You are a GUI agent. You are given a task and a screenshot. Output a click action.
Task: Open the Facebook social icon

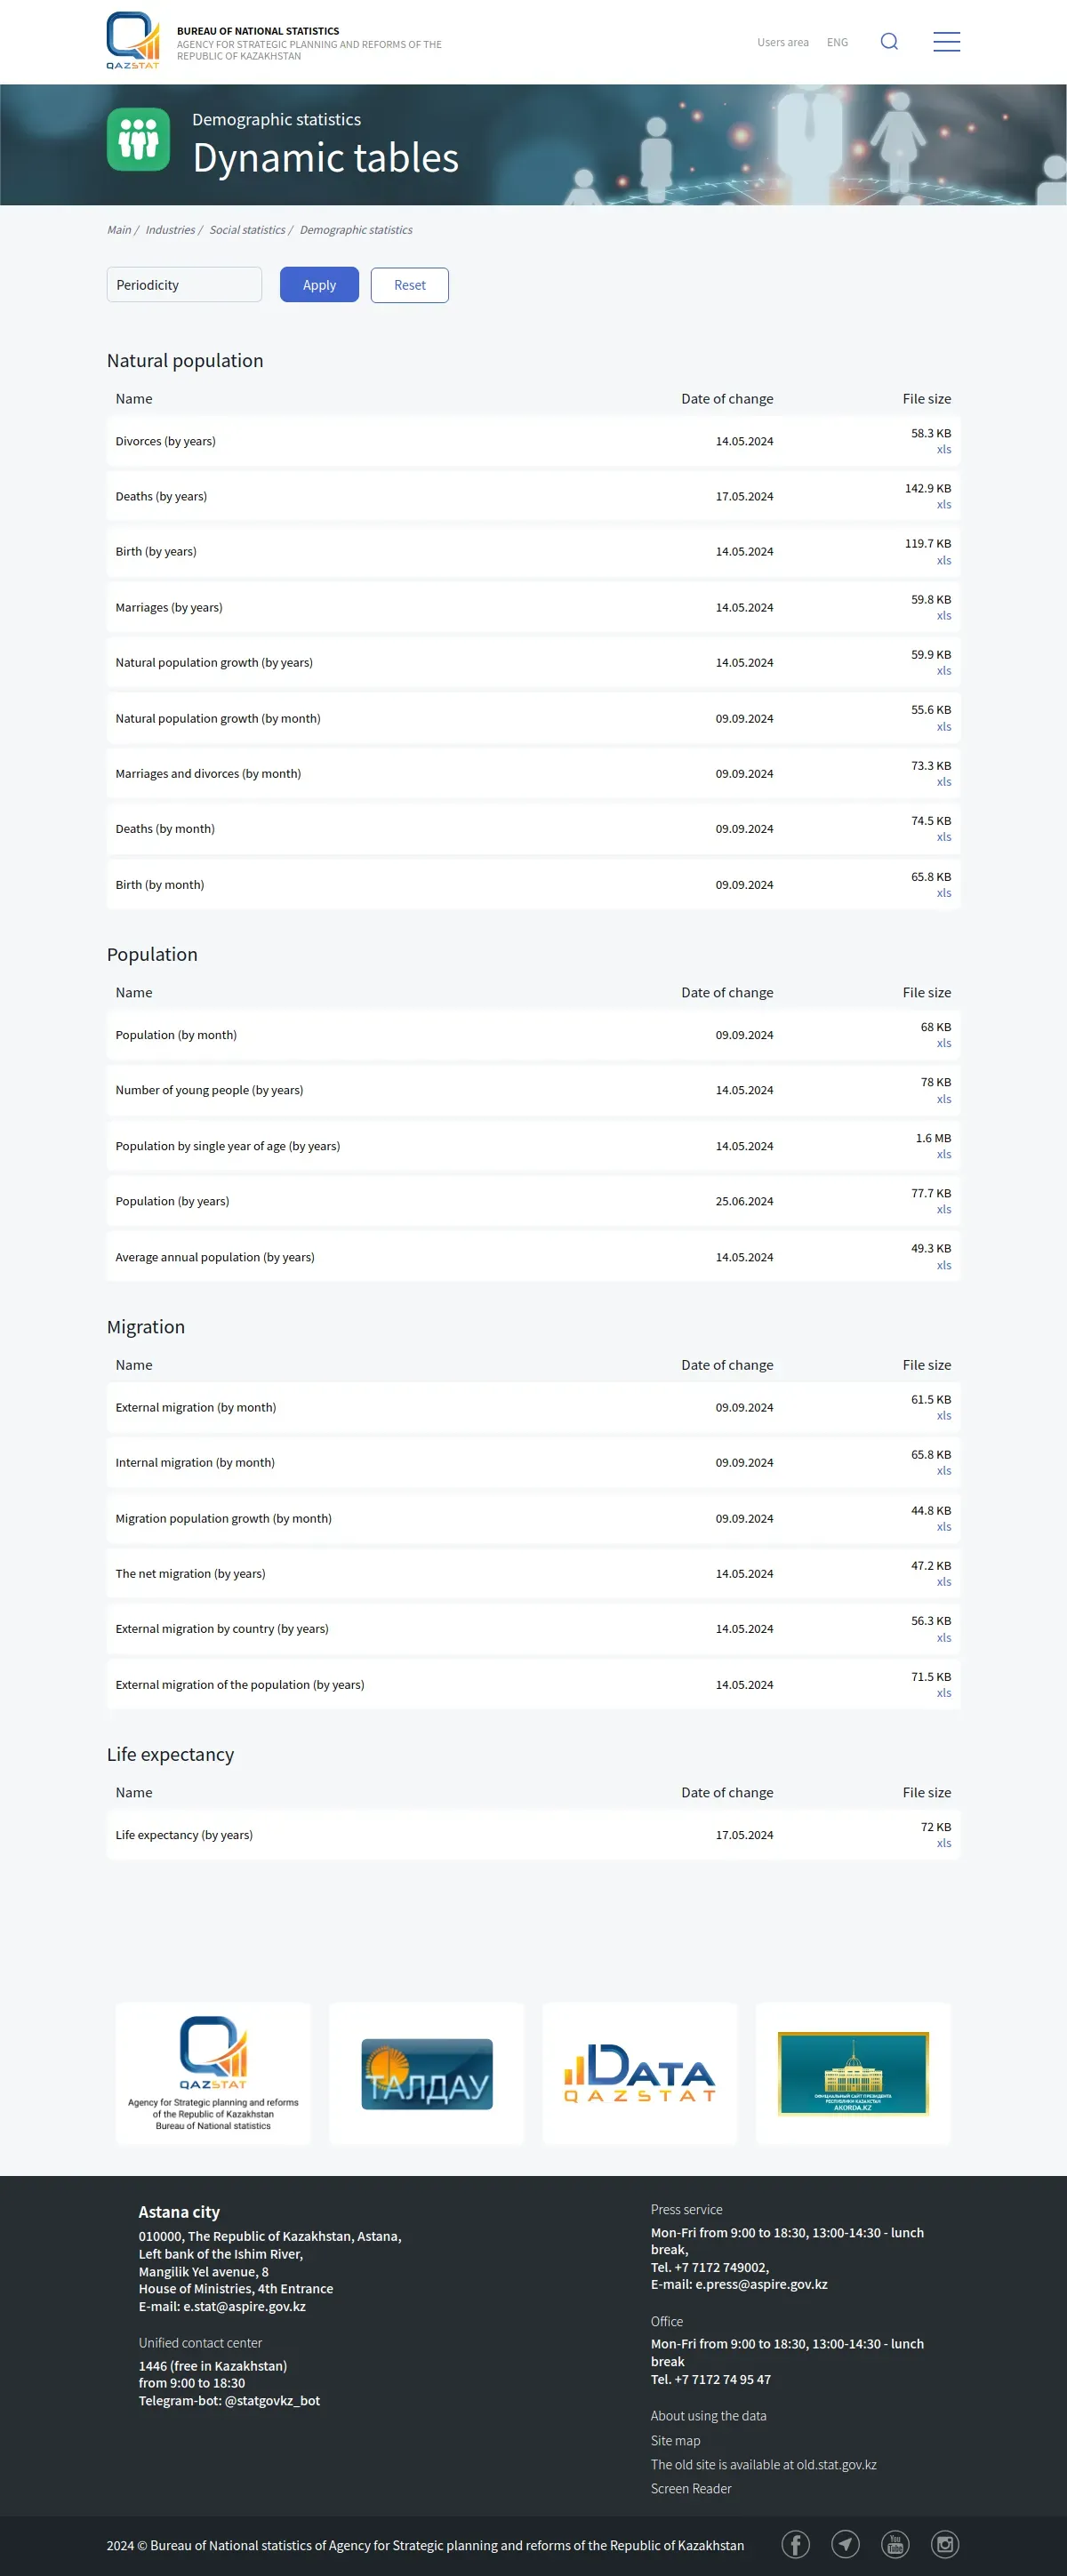795,2543
